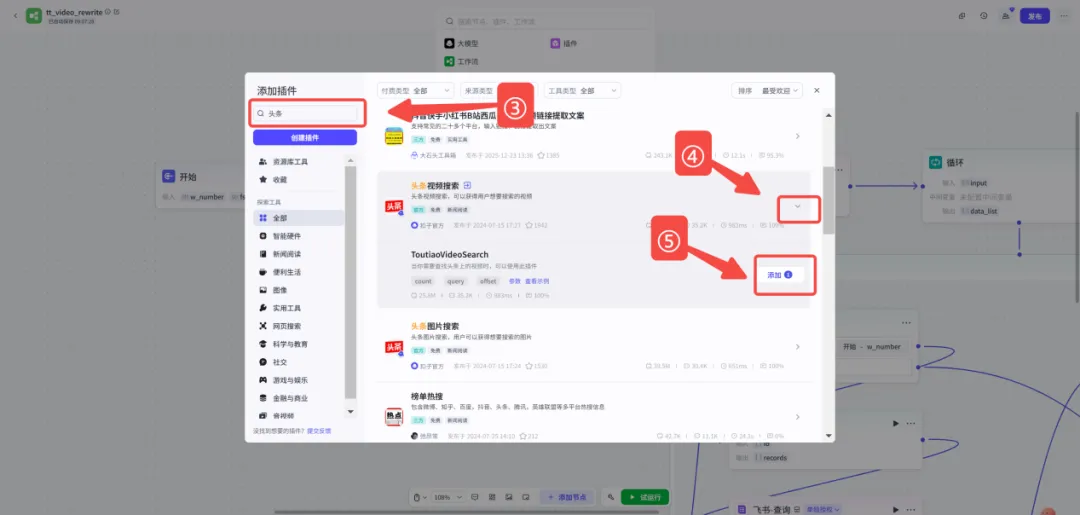Click the star count icon on 头条图片搜索
Viewport: 1080px width, 515px height.
pyautogui.click(x=528, y=366)
